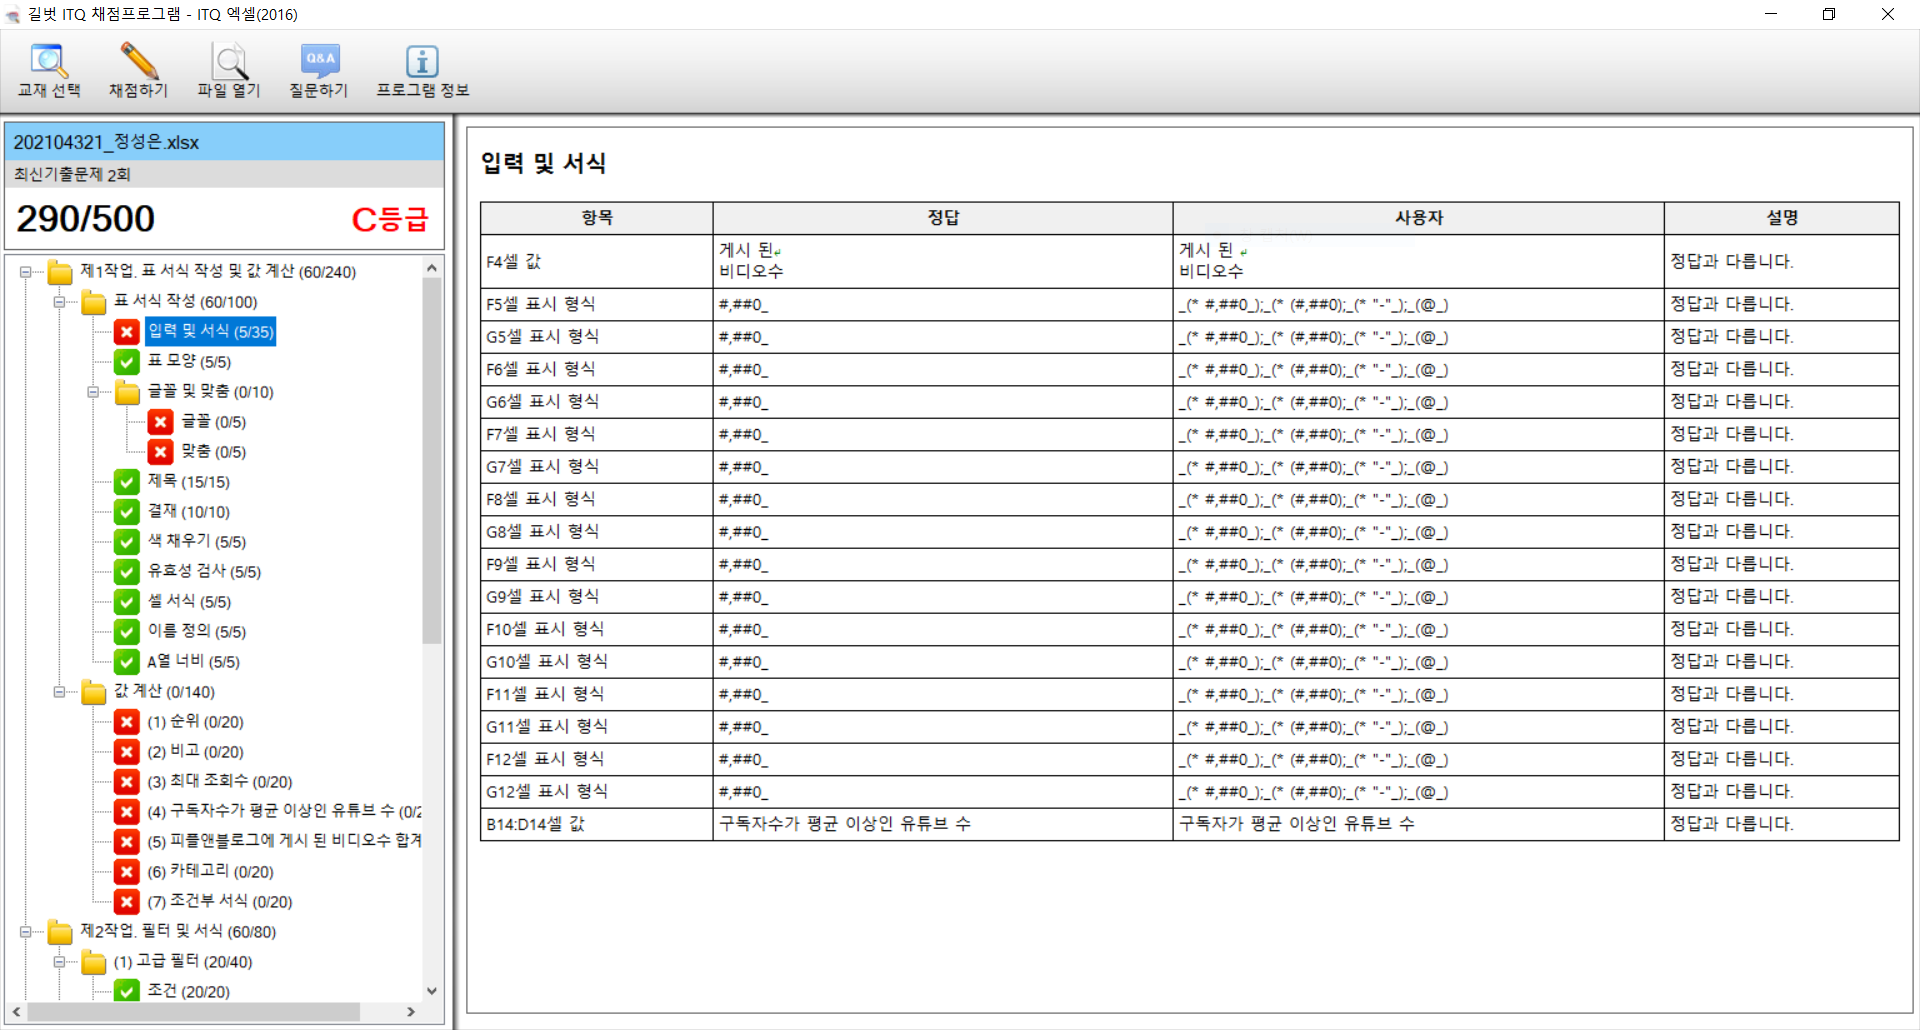
Task: Click tree panel scroll down arrow
Action: (432, 991)
